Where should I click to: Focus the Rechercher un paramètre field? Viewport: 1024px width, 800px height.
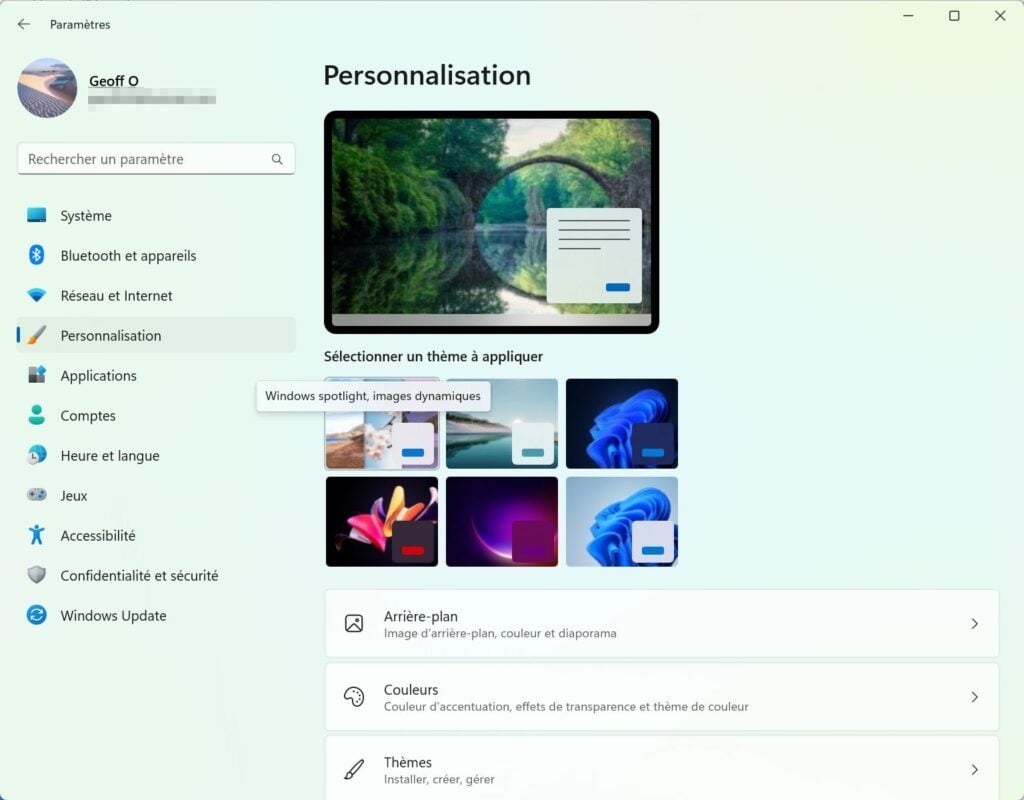[156, 159]
